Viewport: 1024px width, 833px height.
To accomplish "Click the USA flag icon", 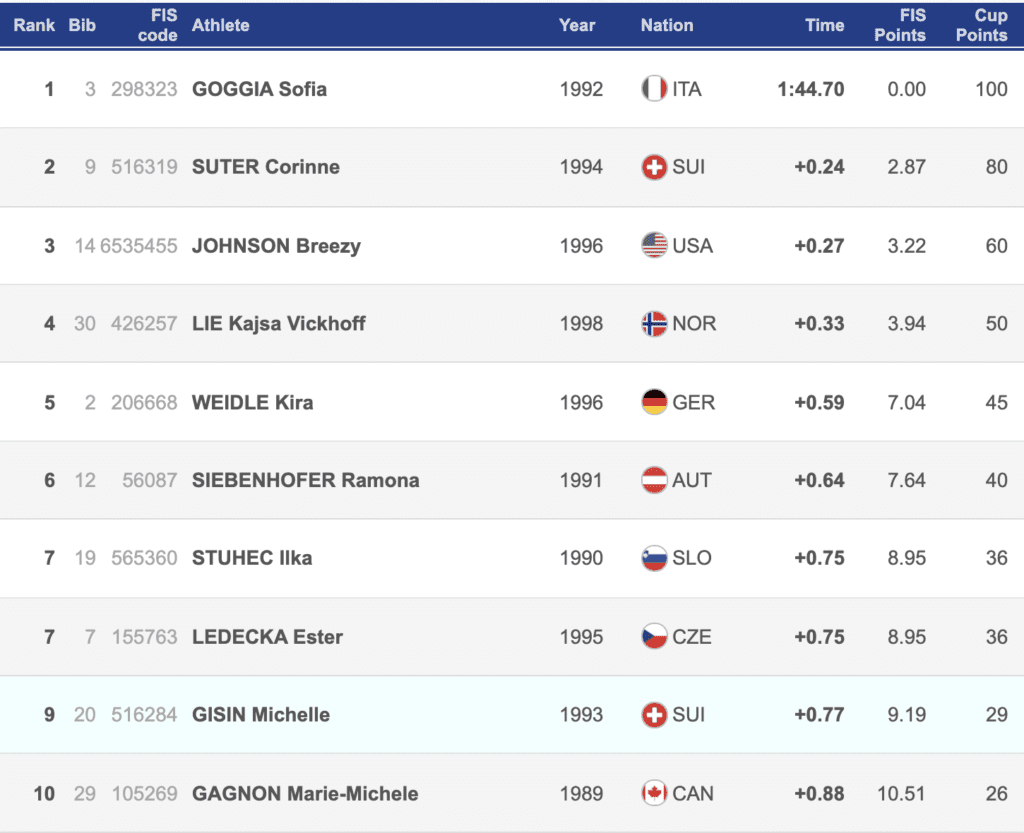I will [x=654, y=246].
